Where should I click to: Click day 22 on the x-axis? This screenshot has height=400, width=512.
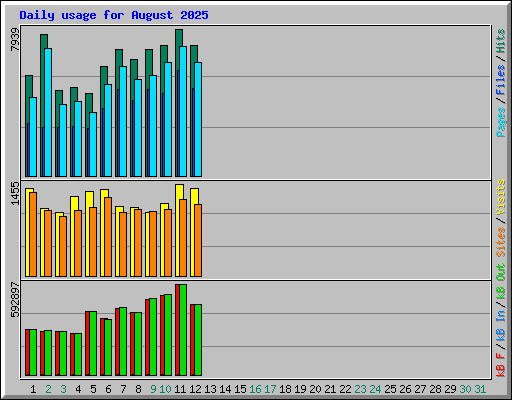pos(345,389)
